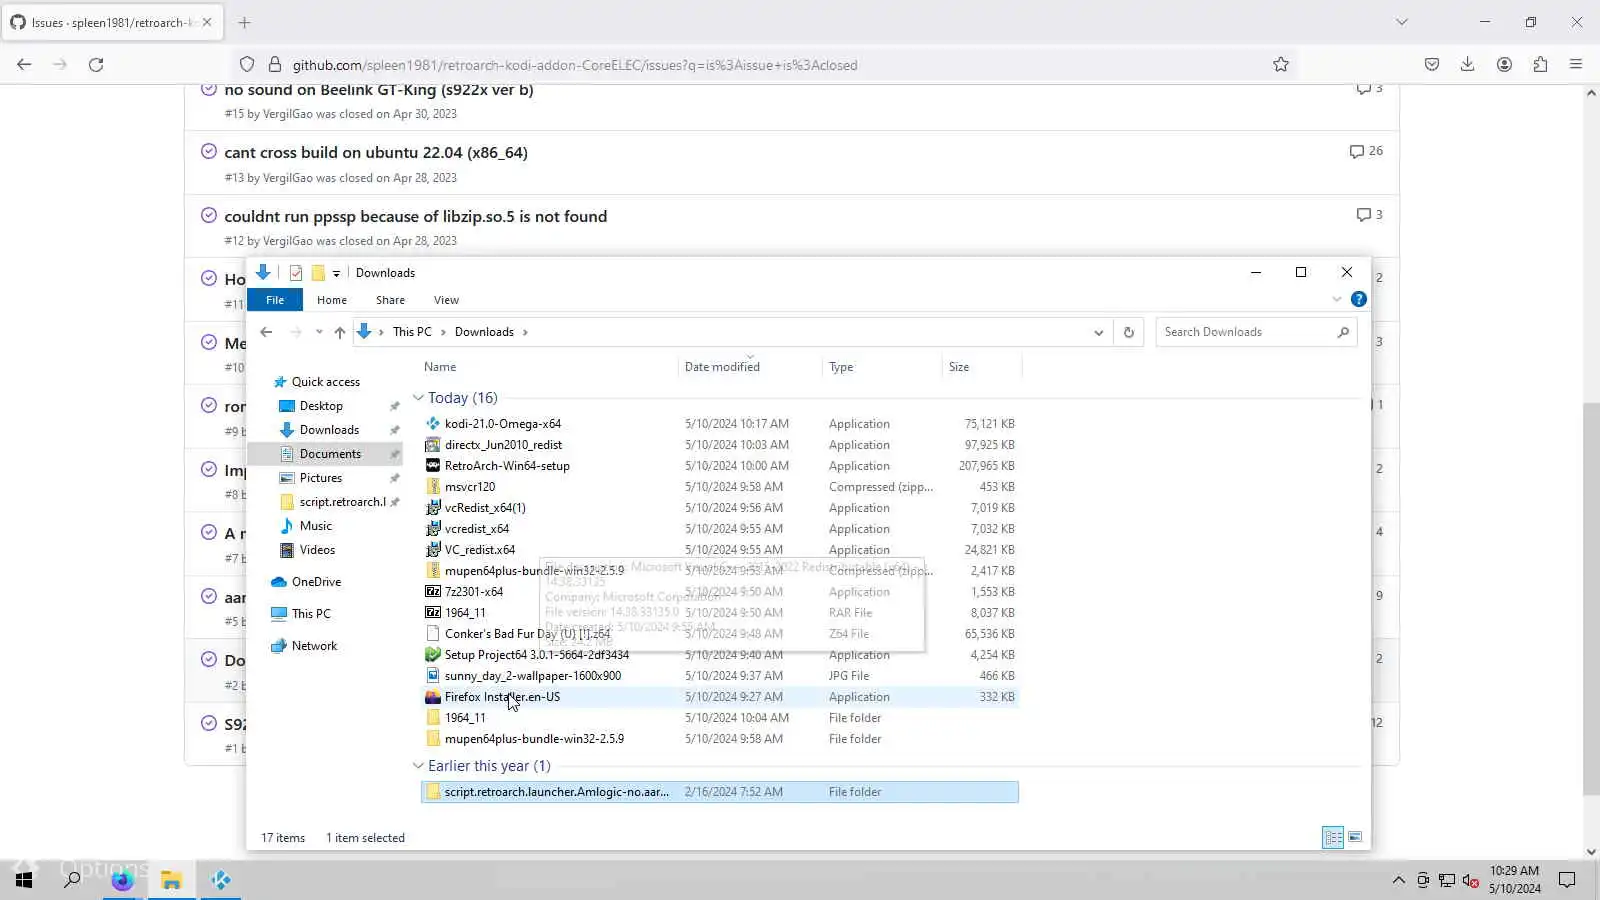The image size is (1600, 900).
Task: Select the Firefox Installer.en-US icon
Action: 433,697
